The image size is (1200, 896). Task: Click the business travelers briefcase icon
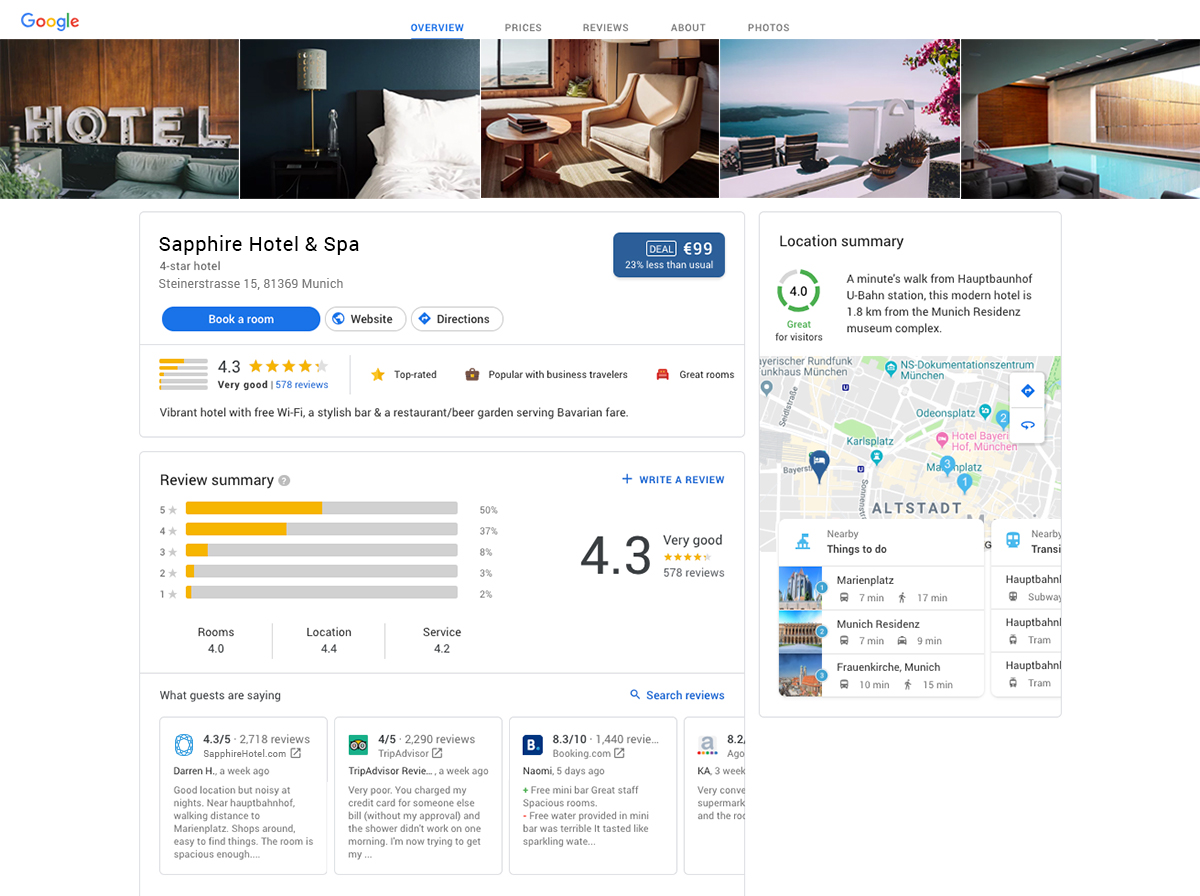(x=472, y=375)
